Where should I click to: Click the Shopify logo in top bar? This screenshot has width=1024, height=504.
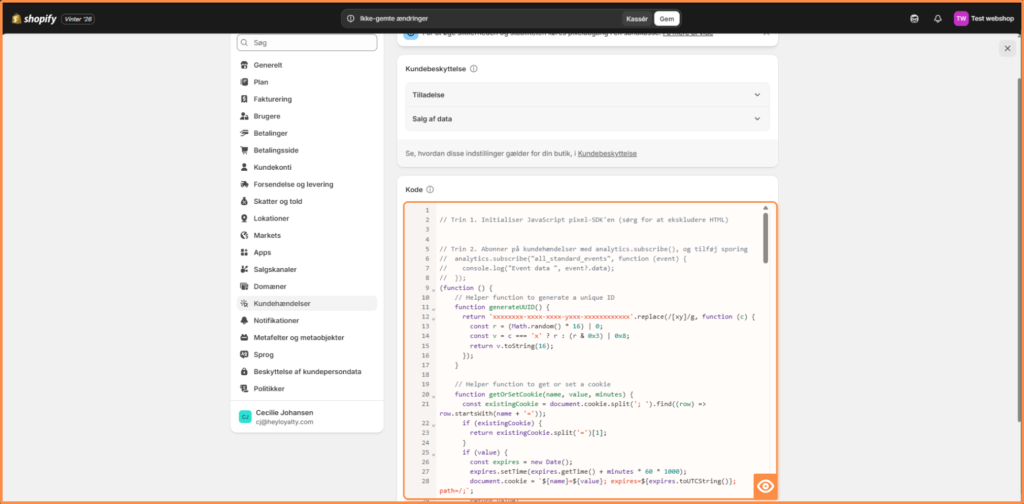click(34, 18)
